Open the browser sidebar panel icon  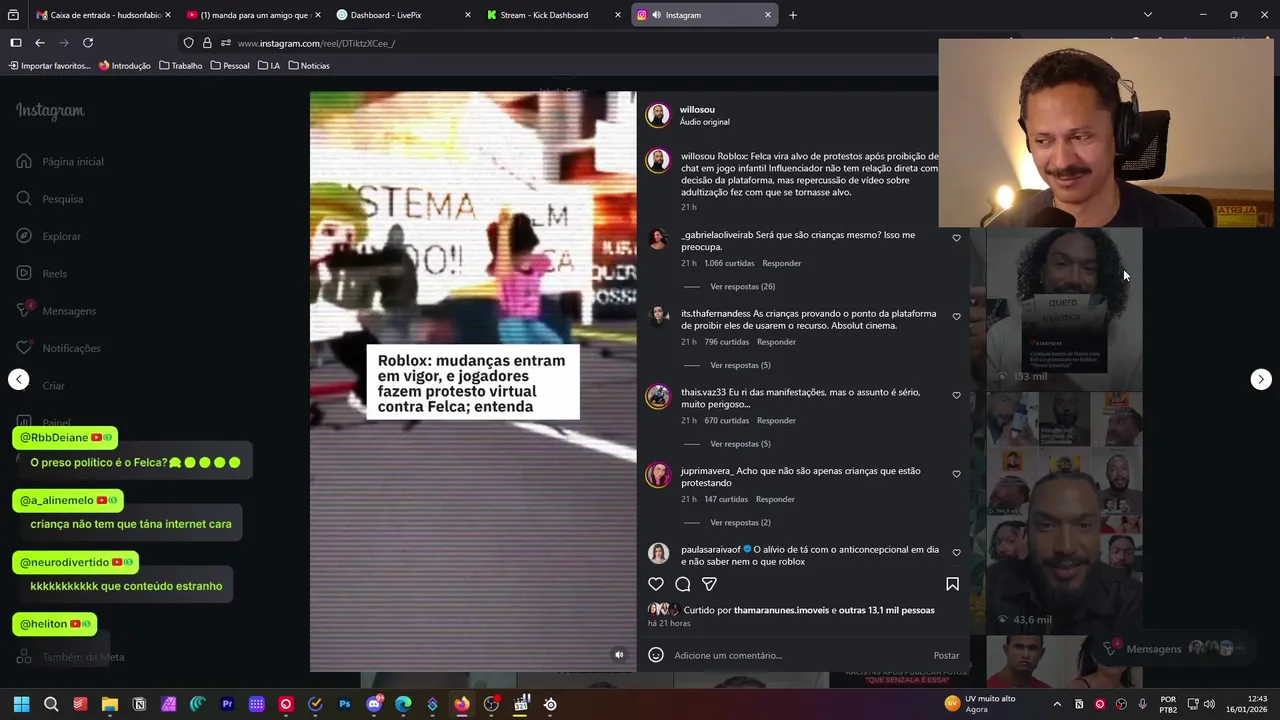[16, 43]
